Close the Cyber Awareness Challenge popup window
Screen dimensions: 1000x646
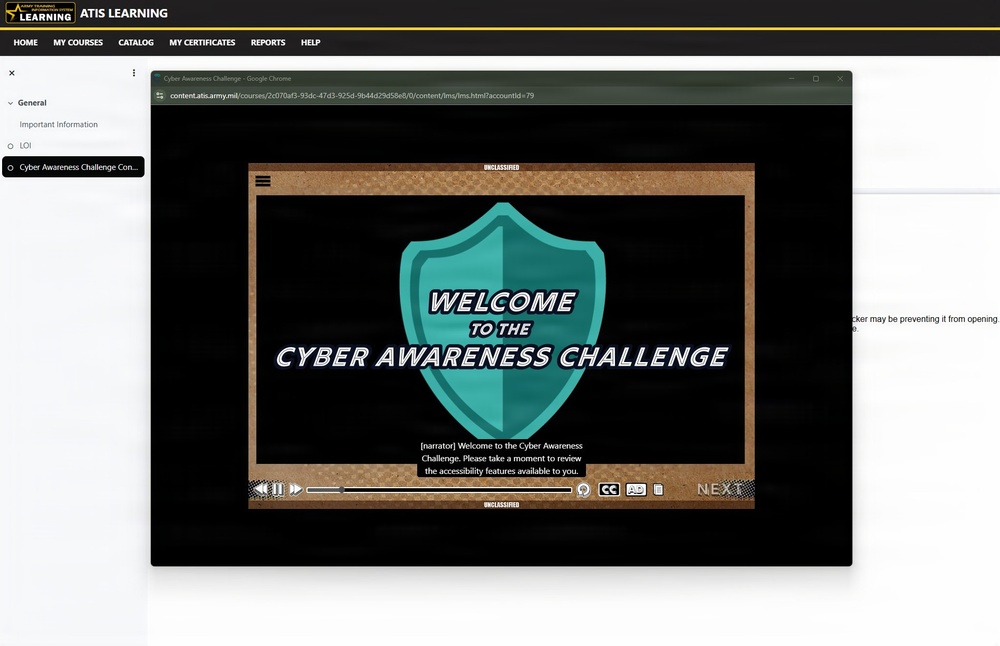(840, 78)
